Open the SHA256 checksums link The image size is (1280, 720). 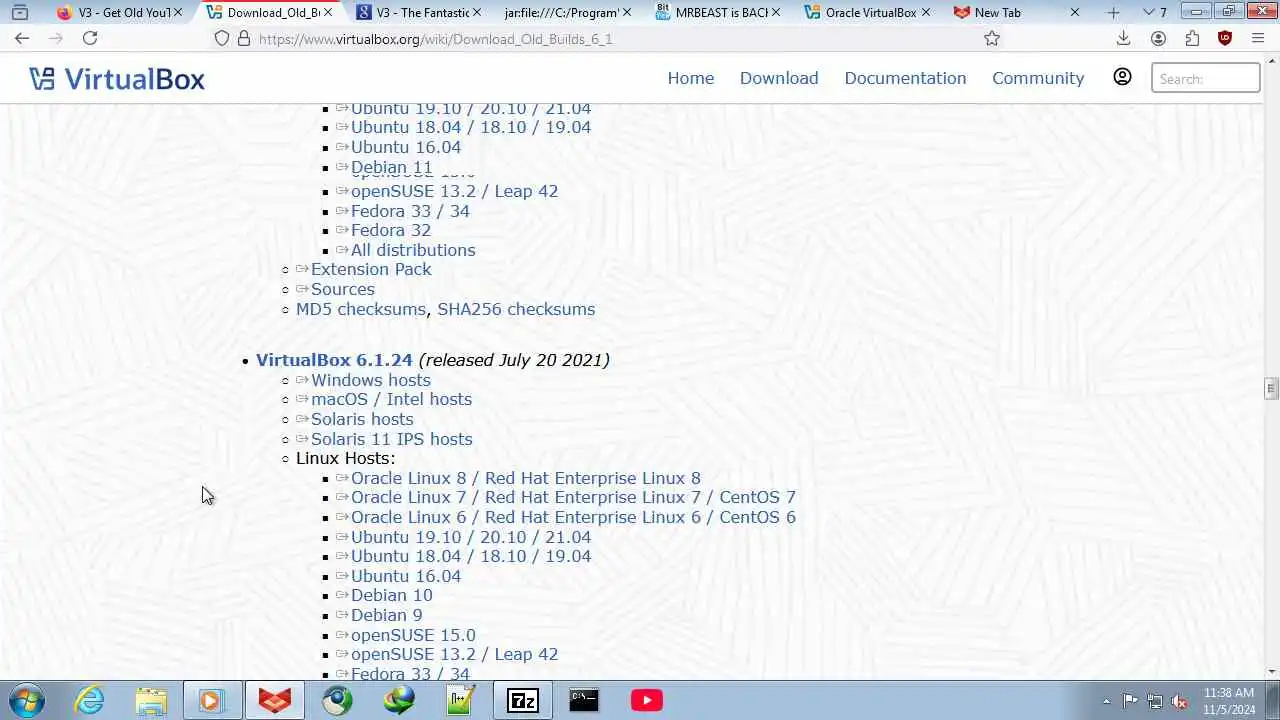pos(516,309)
